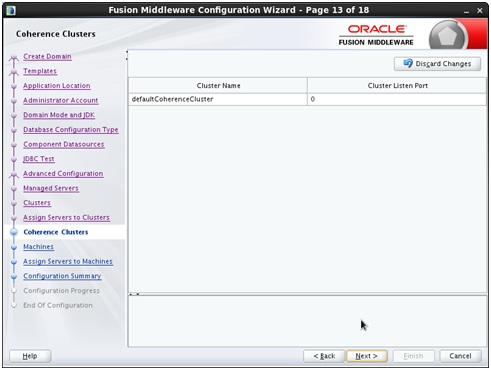Go to Managed Servers step

51,188
